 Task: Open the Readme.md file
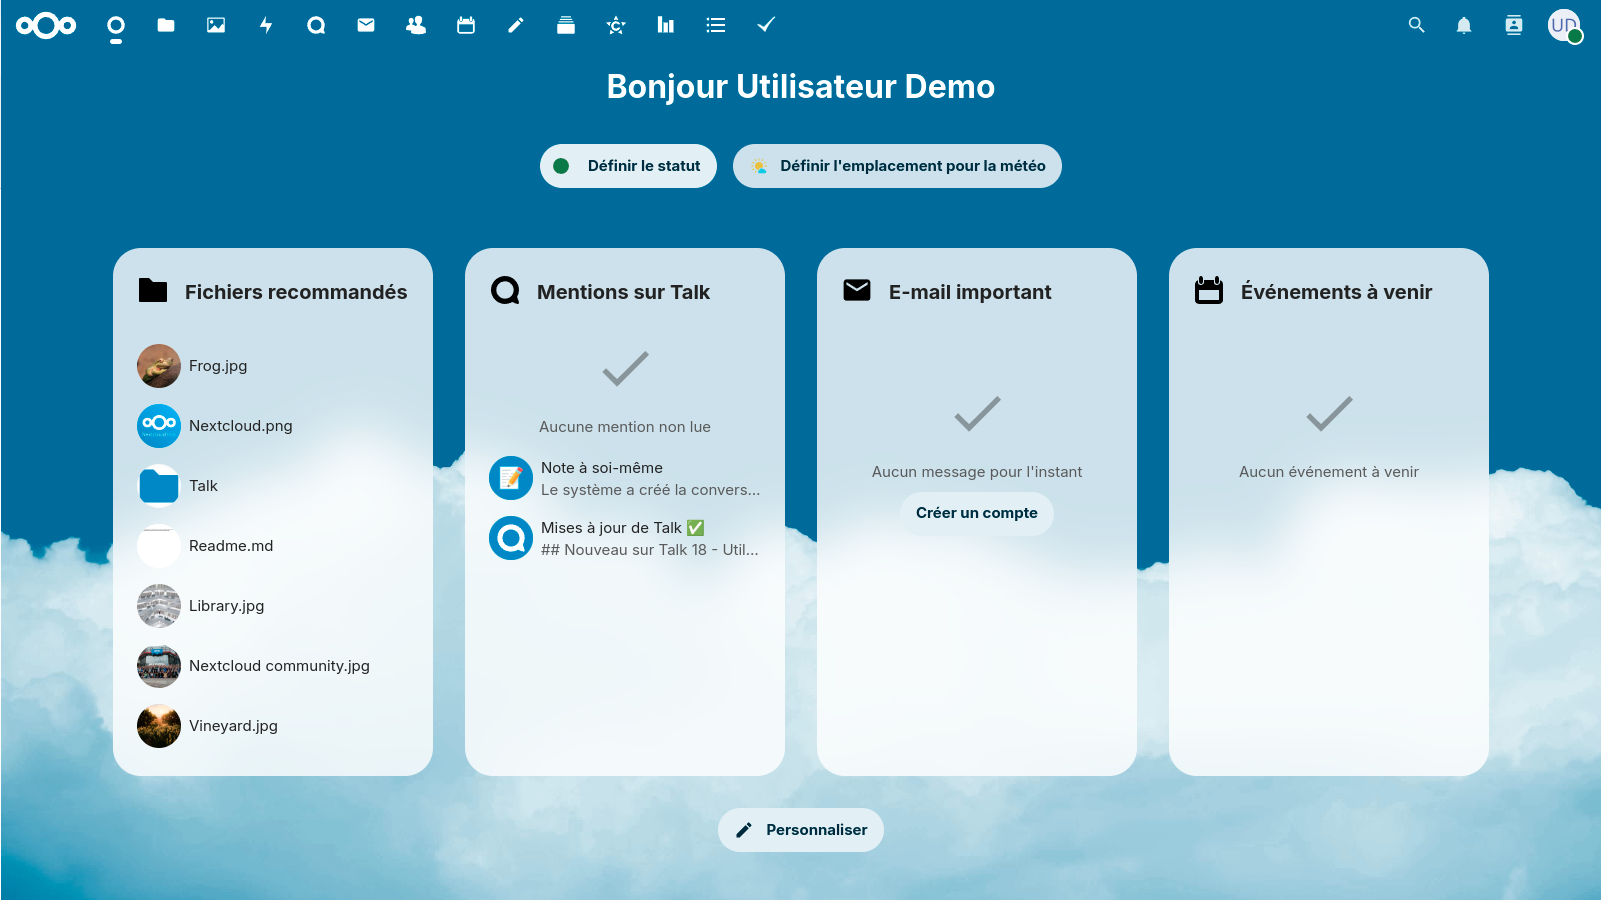(x=273, y=546)
